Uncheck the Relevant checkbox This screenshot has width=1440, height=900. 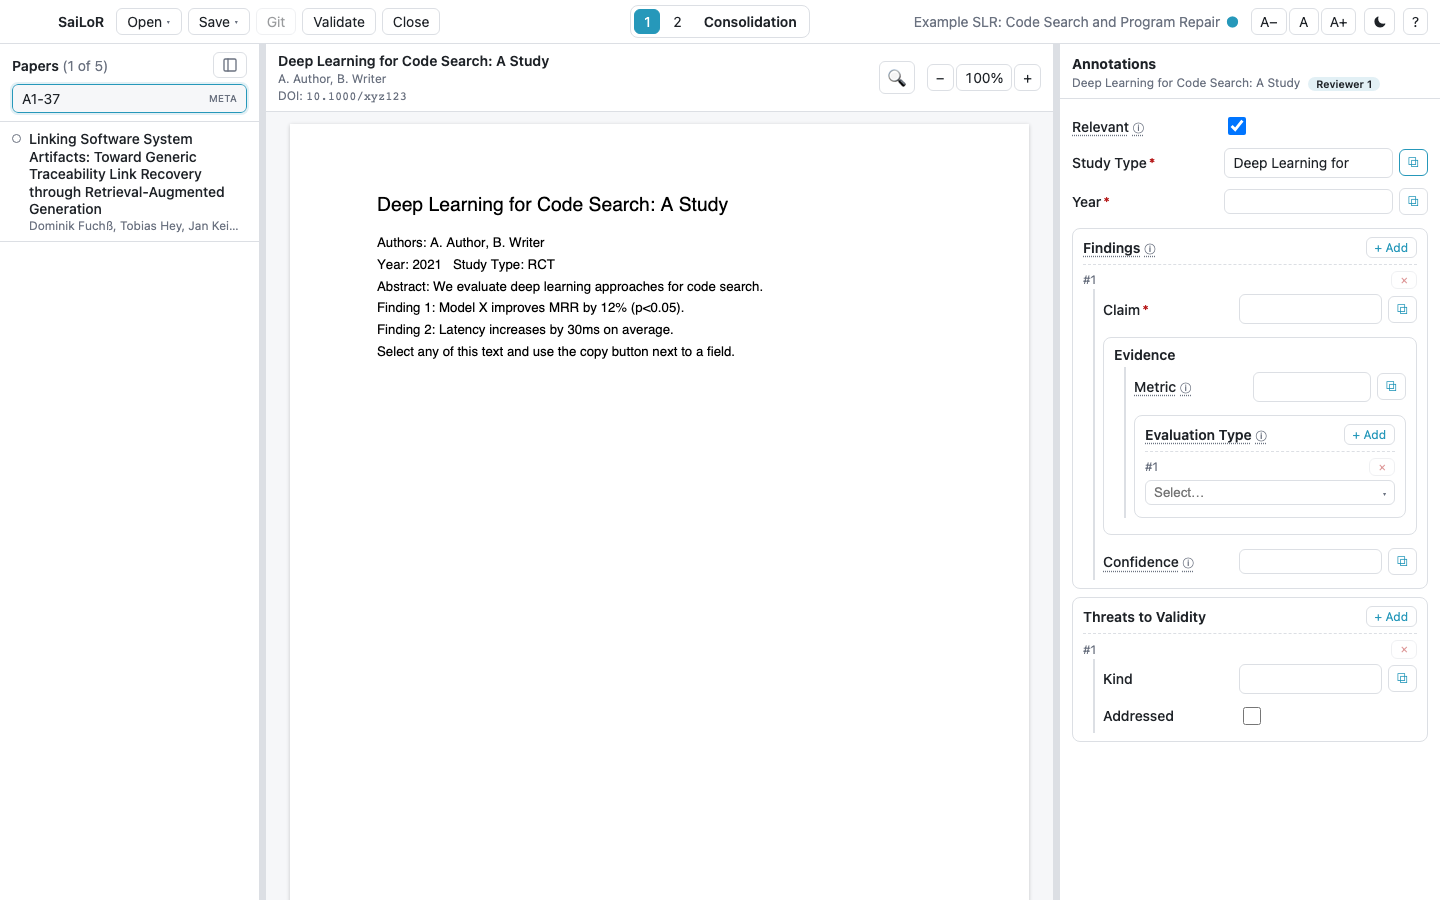click(x=1237, y=126)
